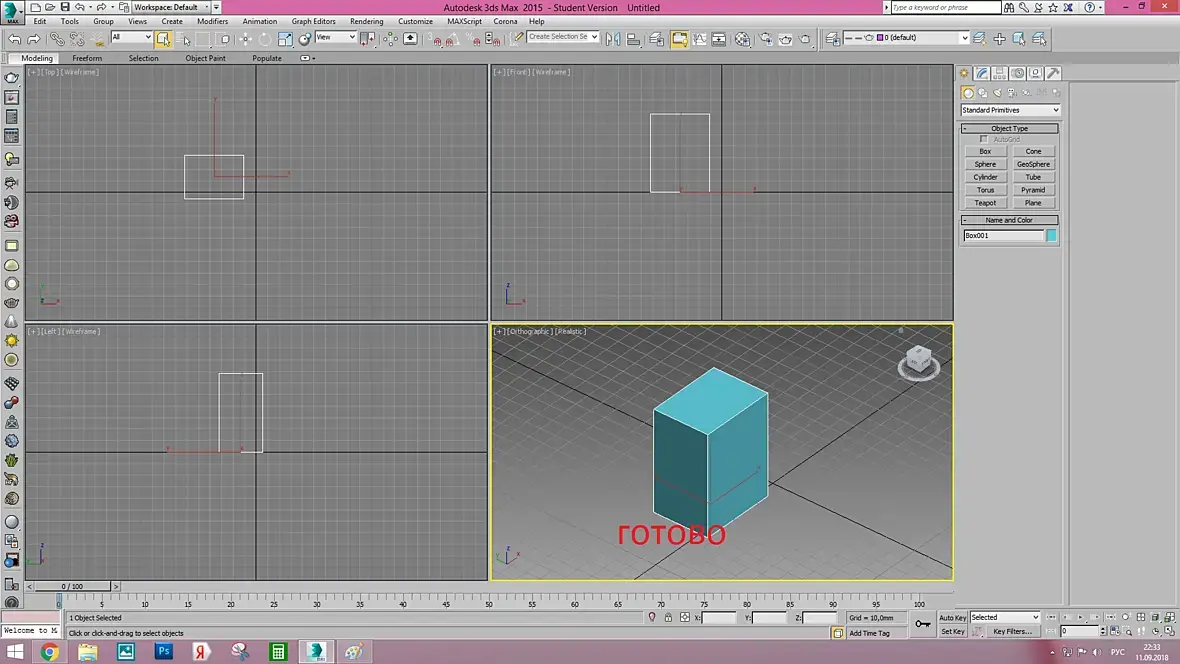Open the Utilities panel hammer icon

coord(1053,73)
